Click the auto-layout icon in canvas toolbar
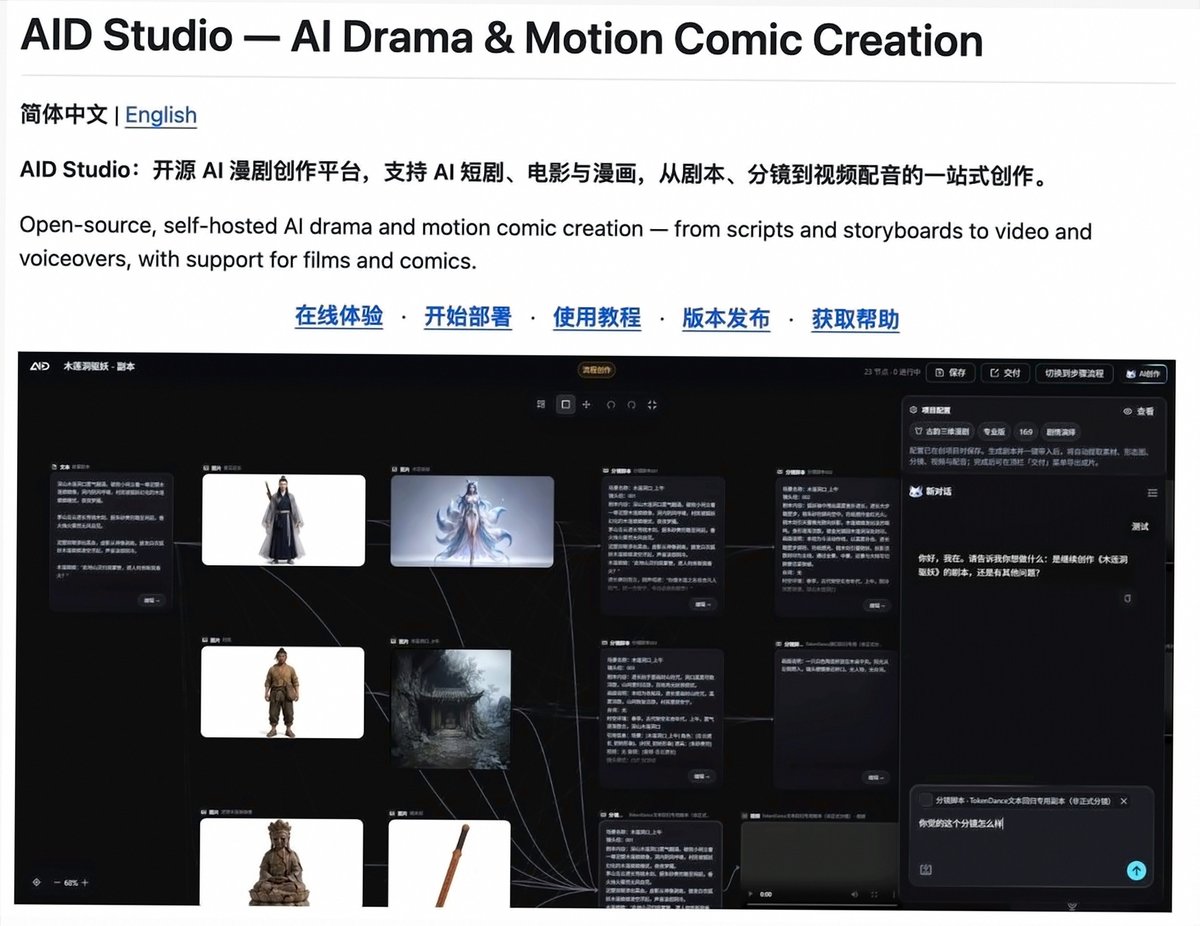Image resolution: width=1200 pixels, height=926 pixels. coord(541,404)
